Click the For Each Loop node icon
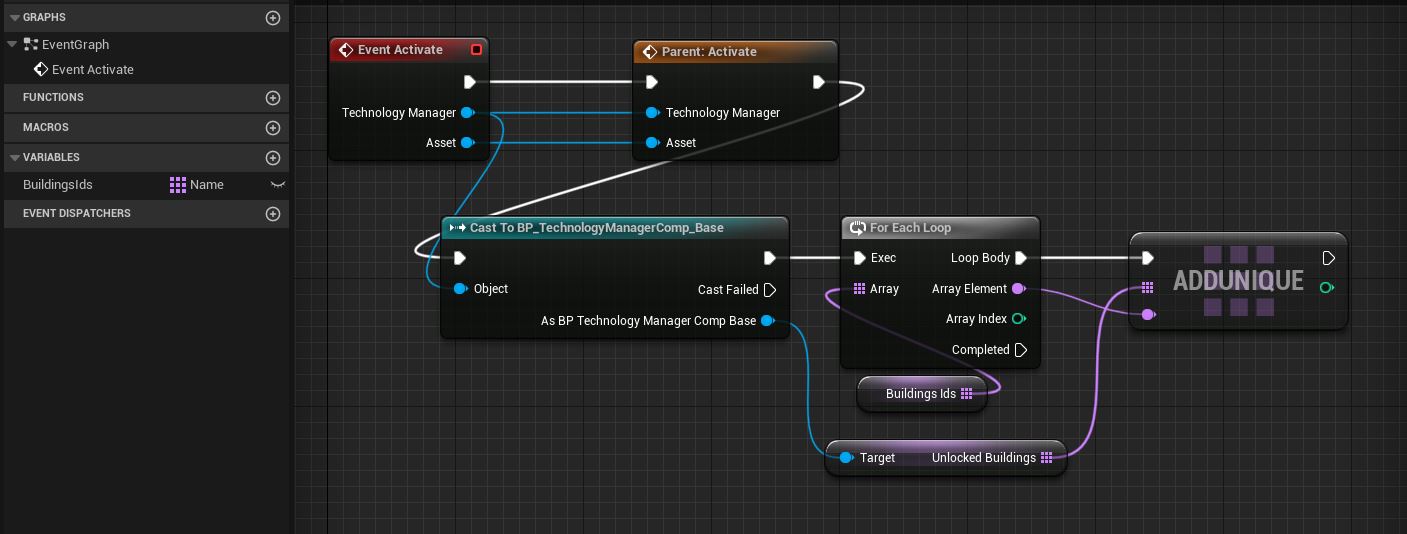Image resolution: width=1407 pixels, height=534 pixels. pyautogui.click(x=857, y=228)
